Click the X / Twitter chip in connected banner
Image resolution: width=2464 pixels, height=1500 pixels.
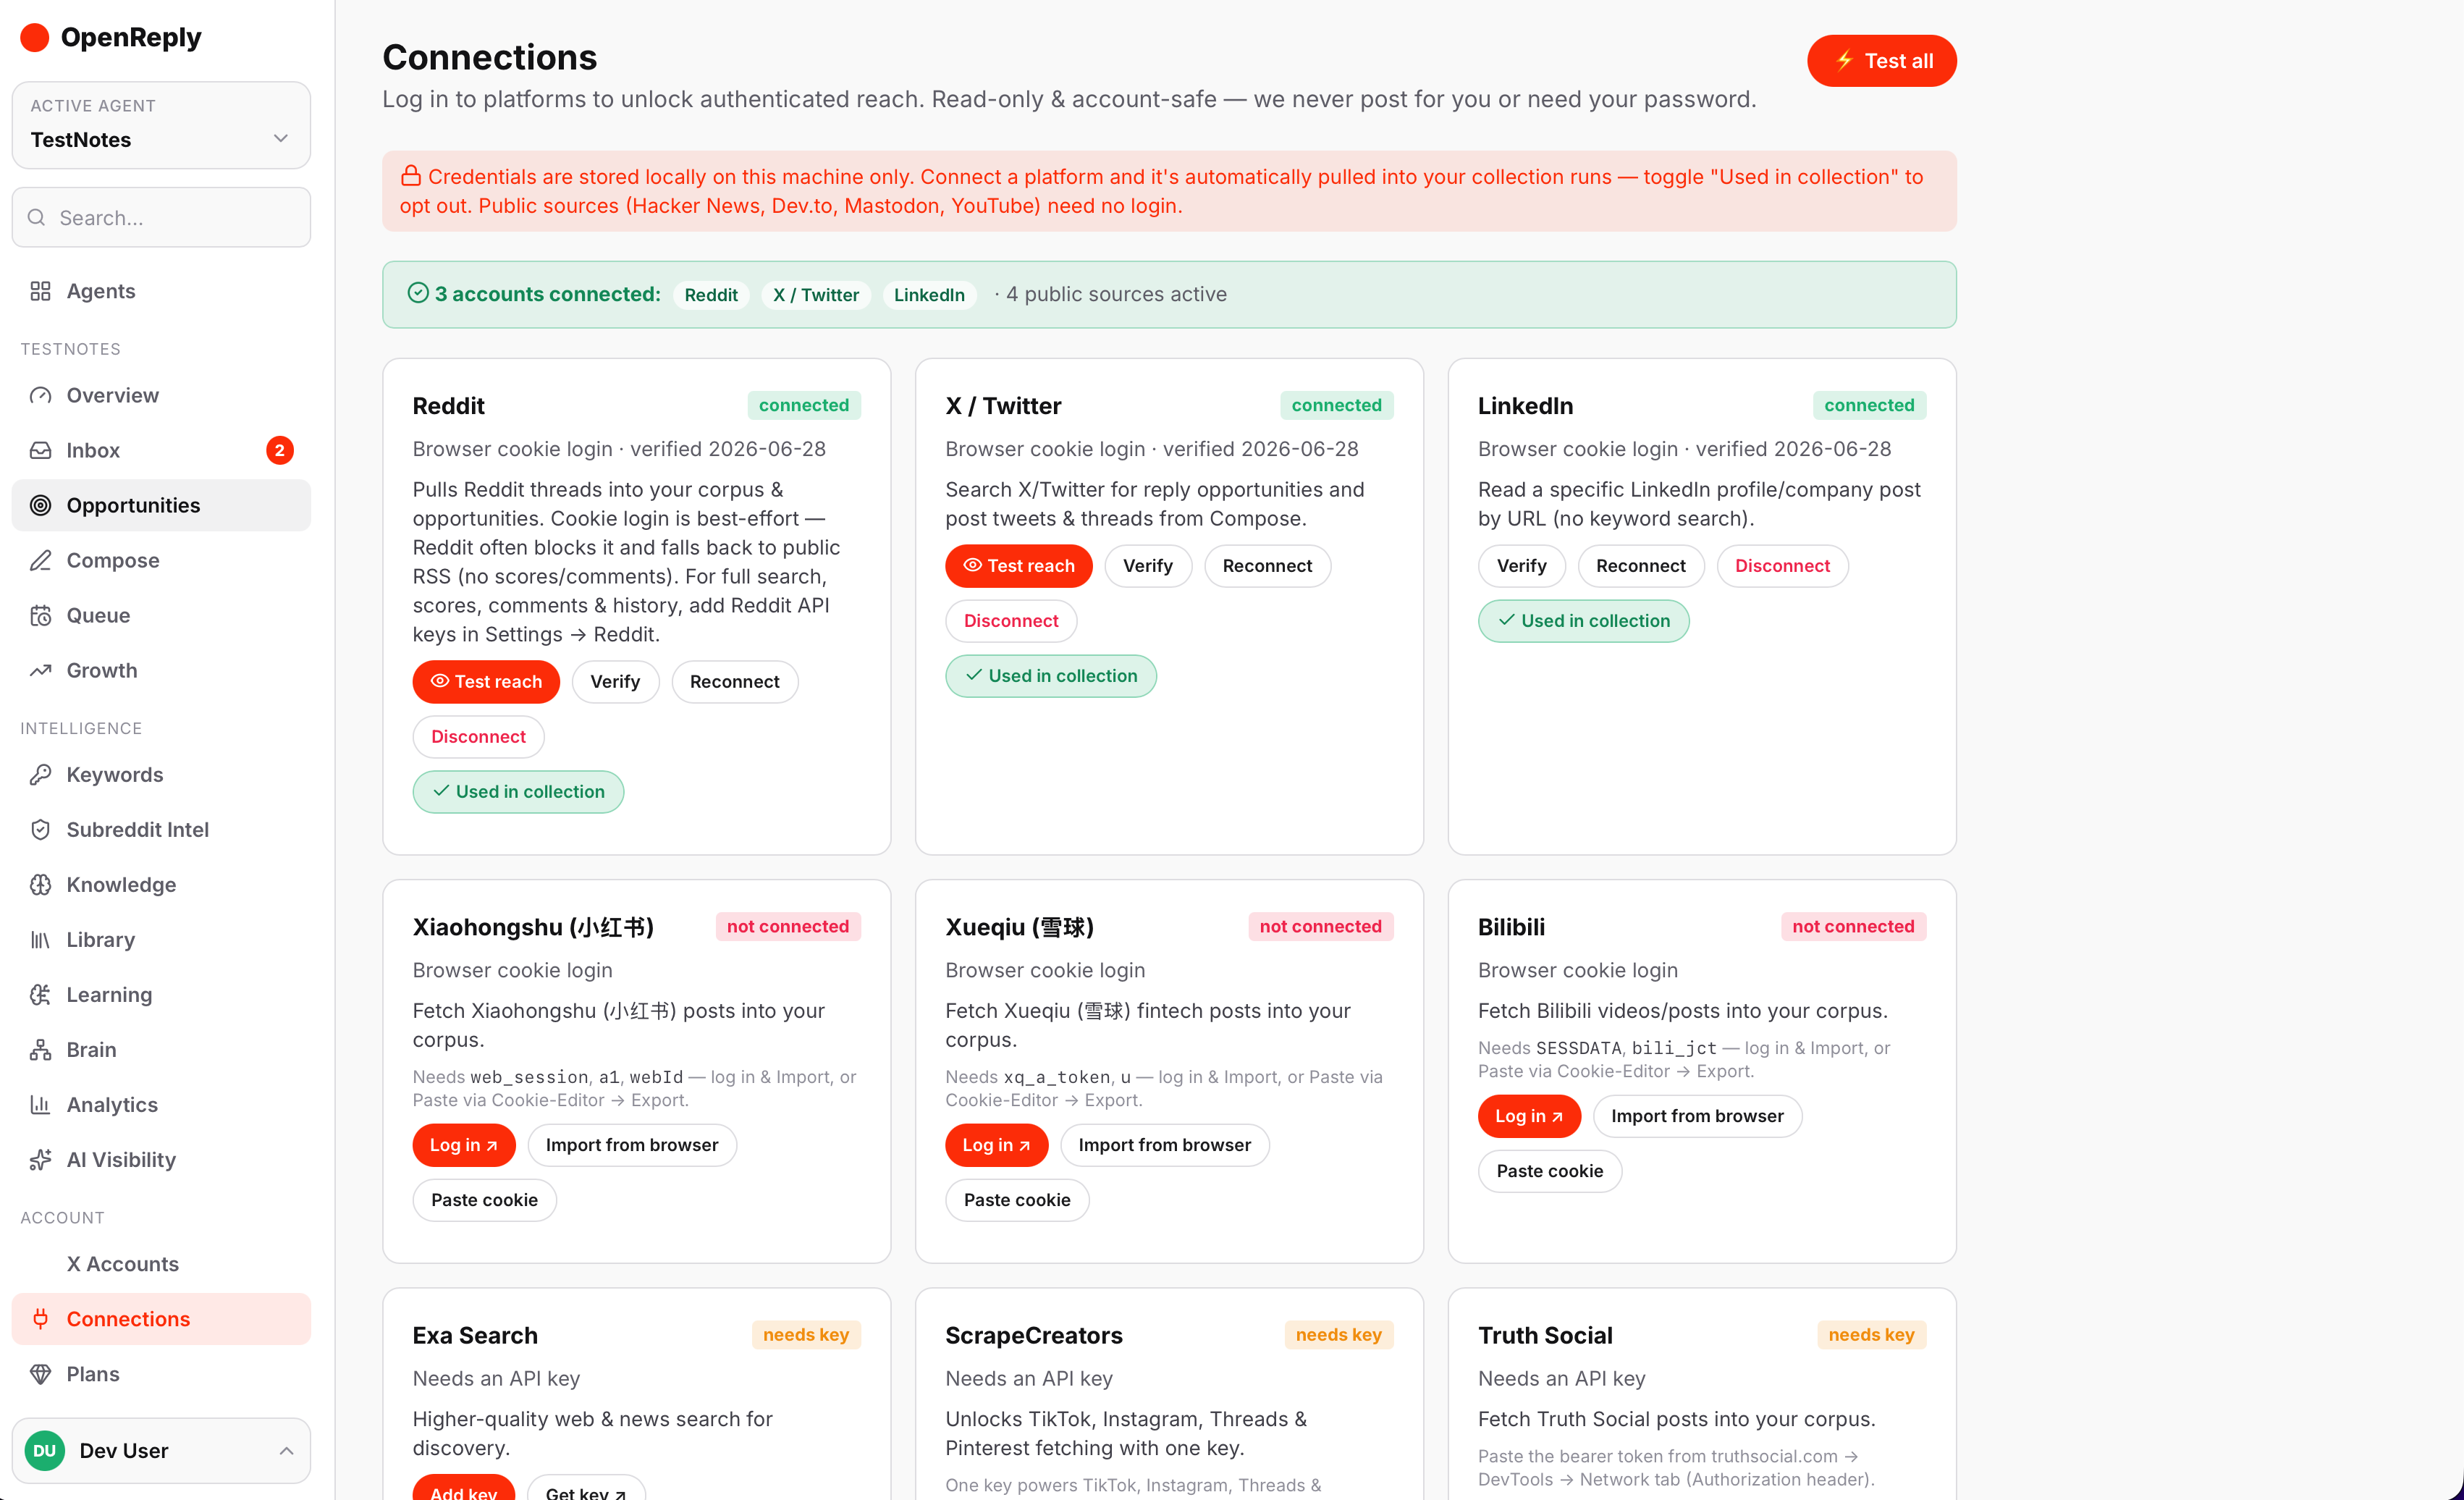pos(816,294)
